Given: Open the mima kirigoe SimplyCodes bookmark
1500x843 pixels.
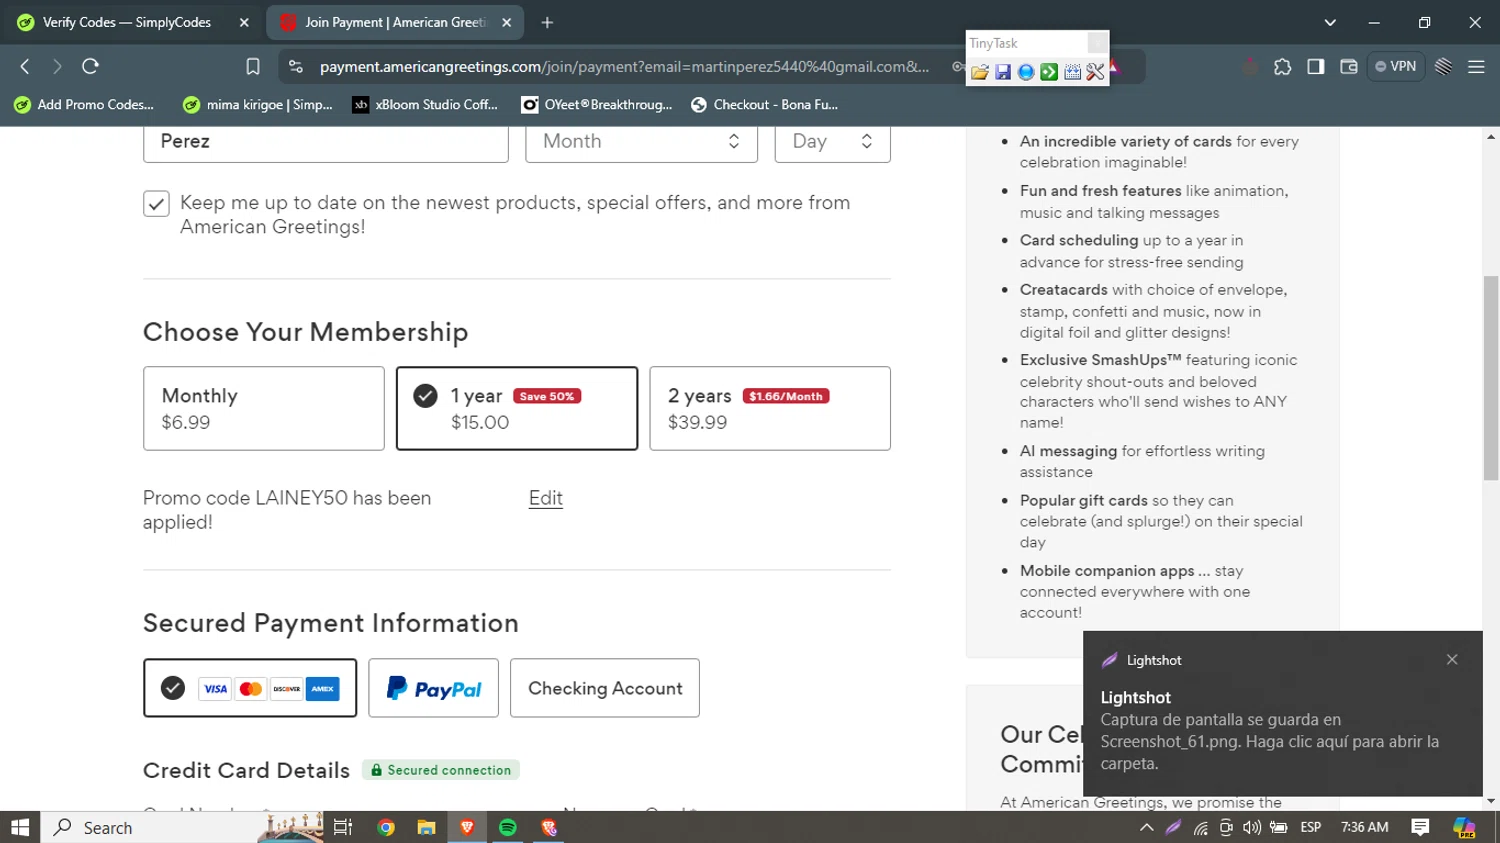Looking at the screenshot, I should tap(258, 104).
